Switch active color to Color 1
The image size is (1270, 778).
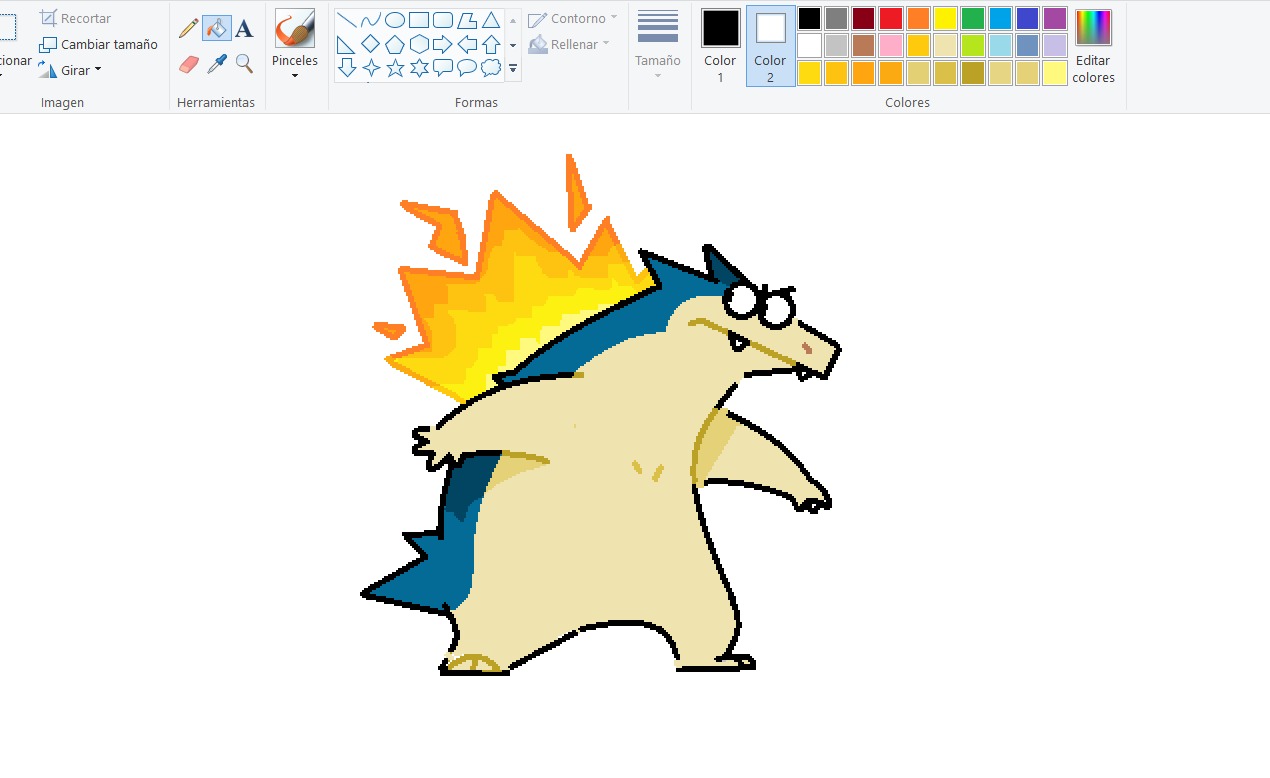720,46
